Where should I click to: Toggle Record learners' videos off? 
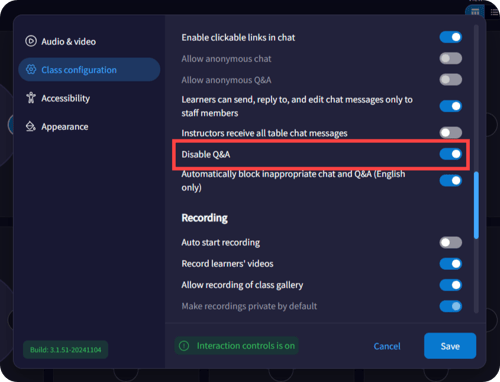coord(451,264)
